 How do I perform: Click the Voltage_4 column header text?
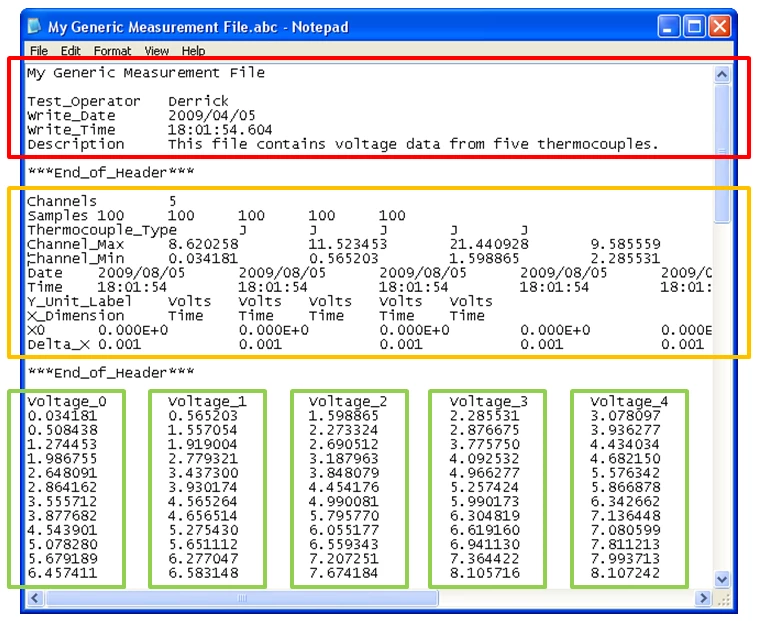(628, 402)
